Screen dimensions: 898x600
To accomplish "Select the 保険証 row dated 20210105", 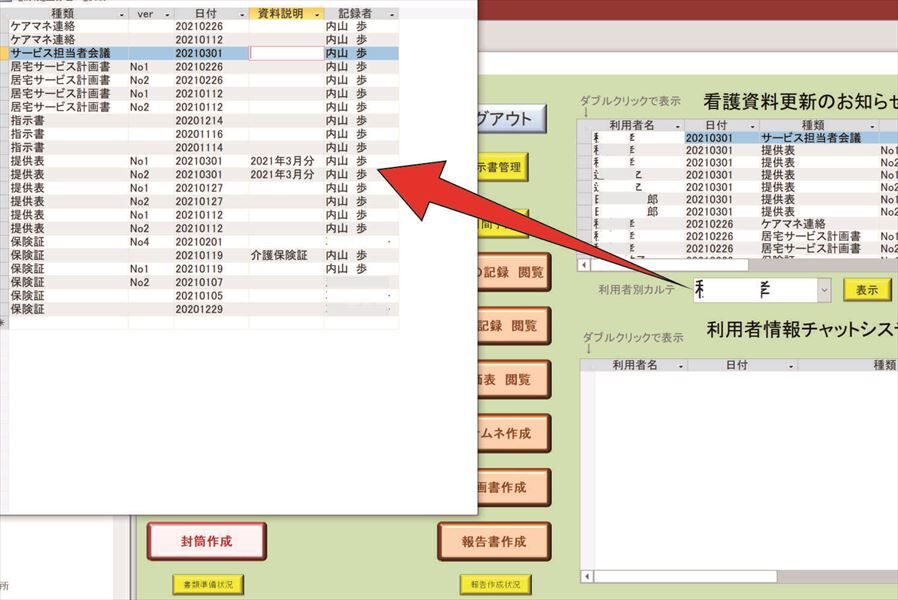I will [204, 295].
